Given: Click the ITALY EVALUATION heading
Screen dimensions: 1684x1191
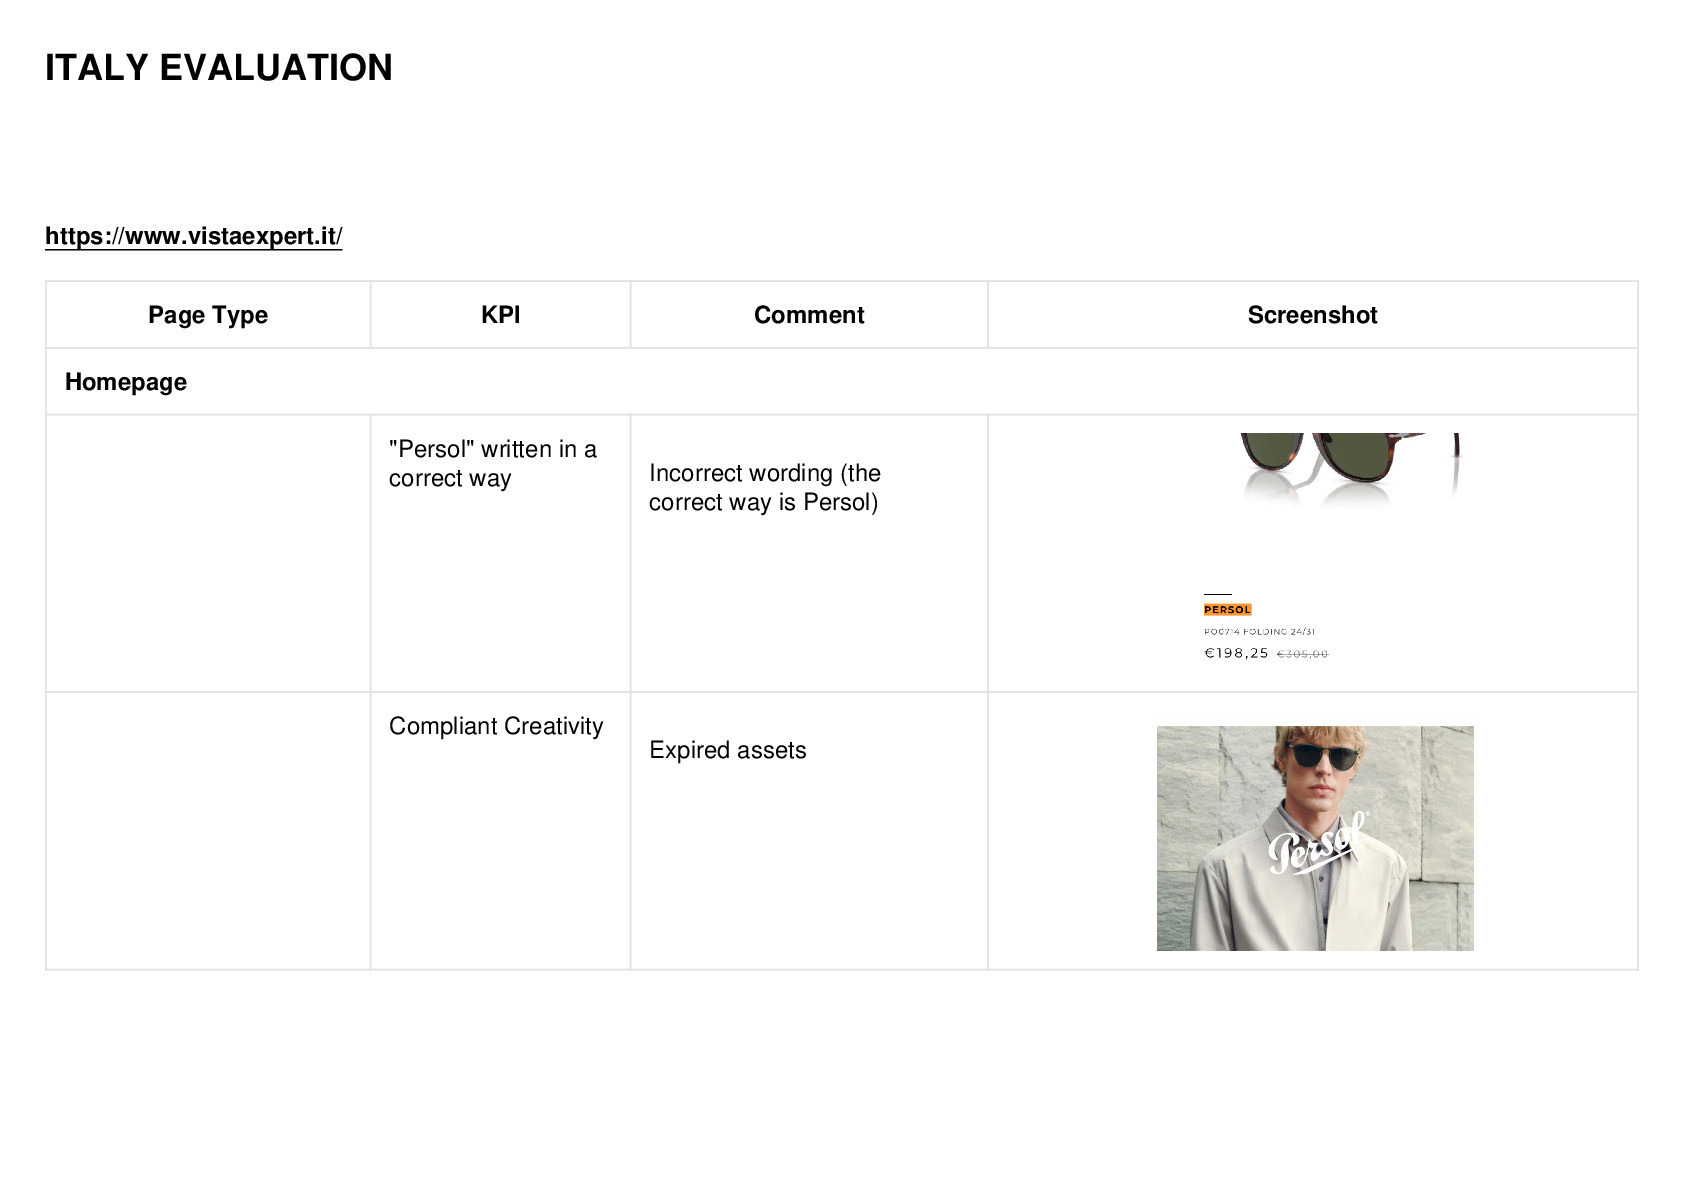Looking at the screenshot, I should click(219, 68).
